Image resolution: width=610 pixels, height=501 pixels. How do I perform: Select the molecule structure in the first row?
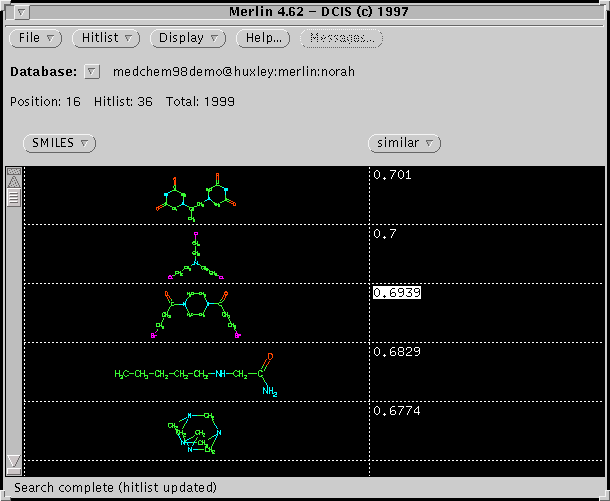point(196,195)
